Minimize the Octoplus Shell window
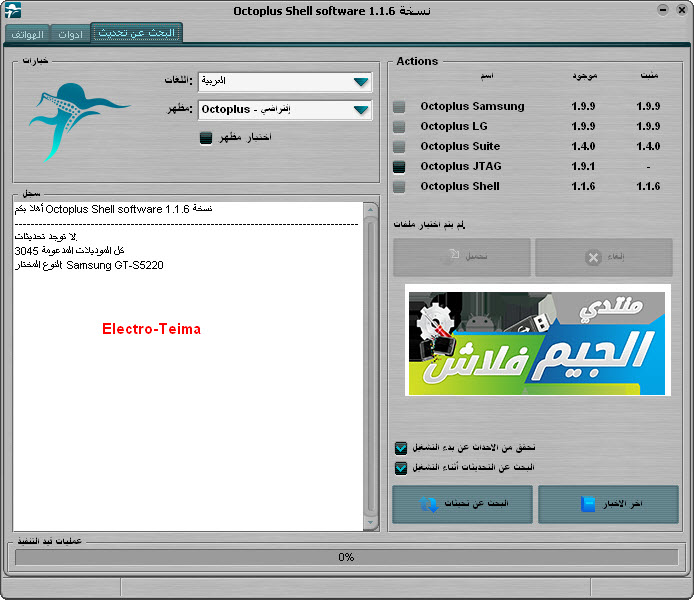694x600 pixels. point(663,10)
